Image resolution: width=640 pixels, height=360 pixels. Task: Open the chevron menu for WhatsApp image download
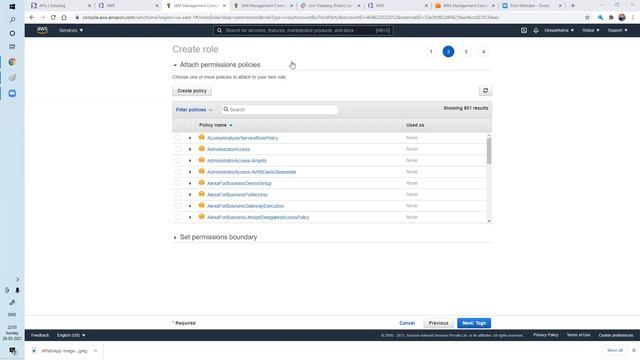coord(95,351)
